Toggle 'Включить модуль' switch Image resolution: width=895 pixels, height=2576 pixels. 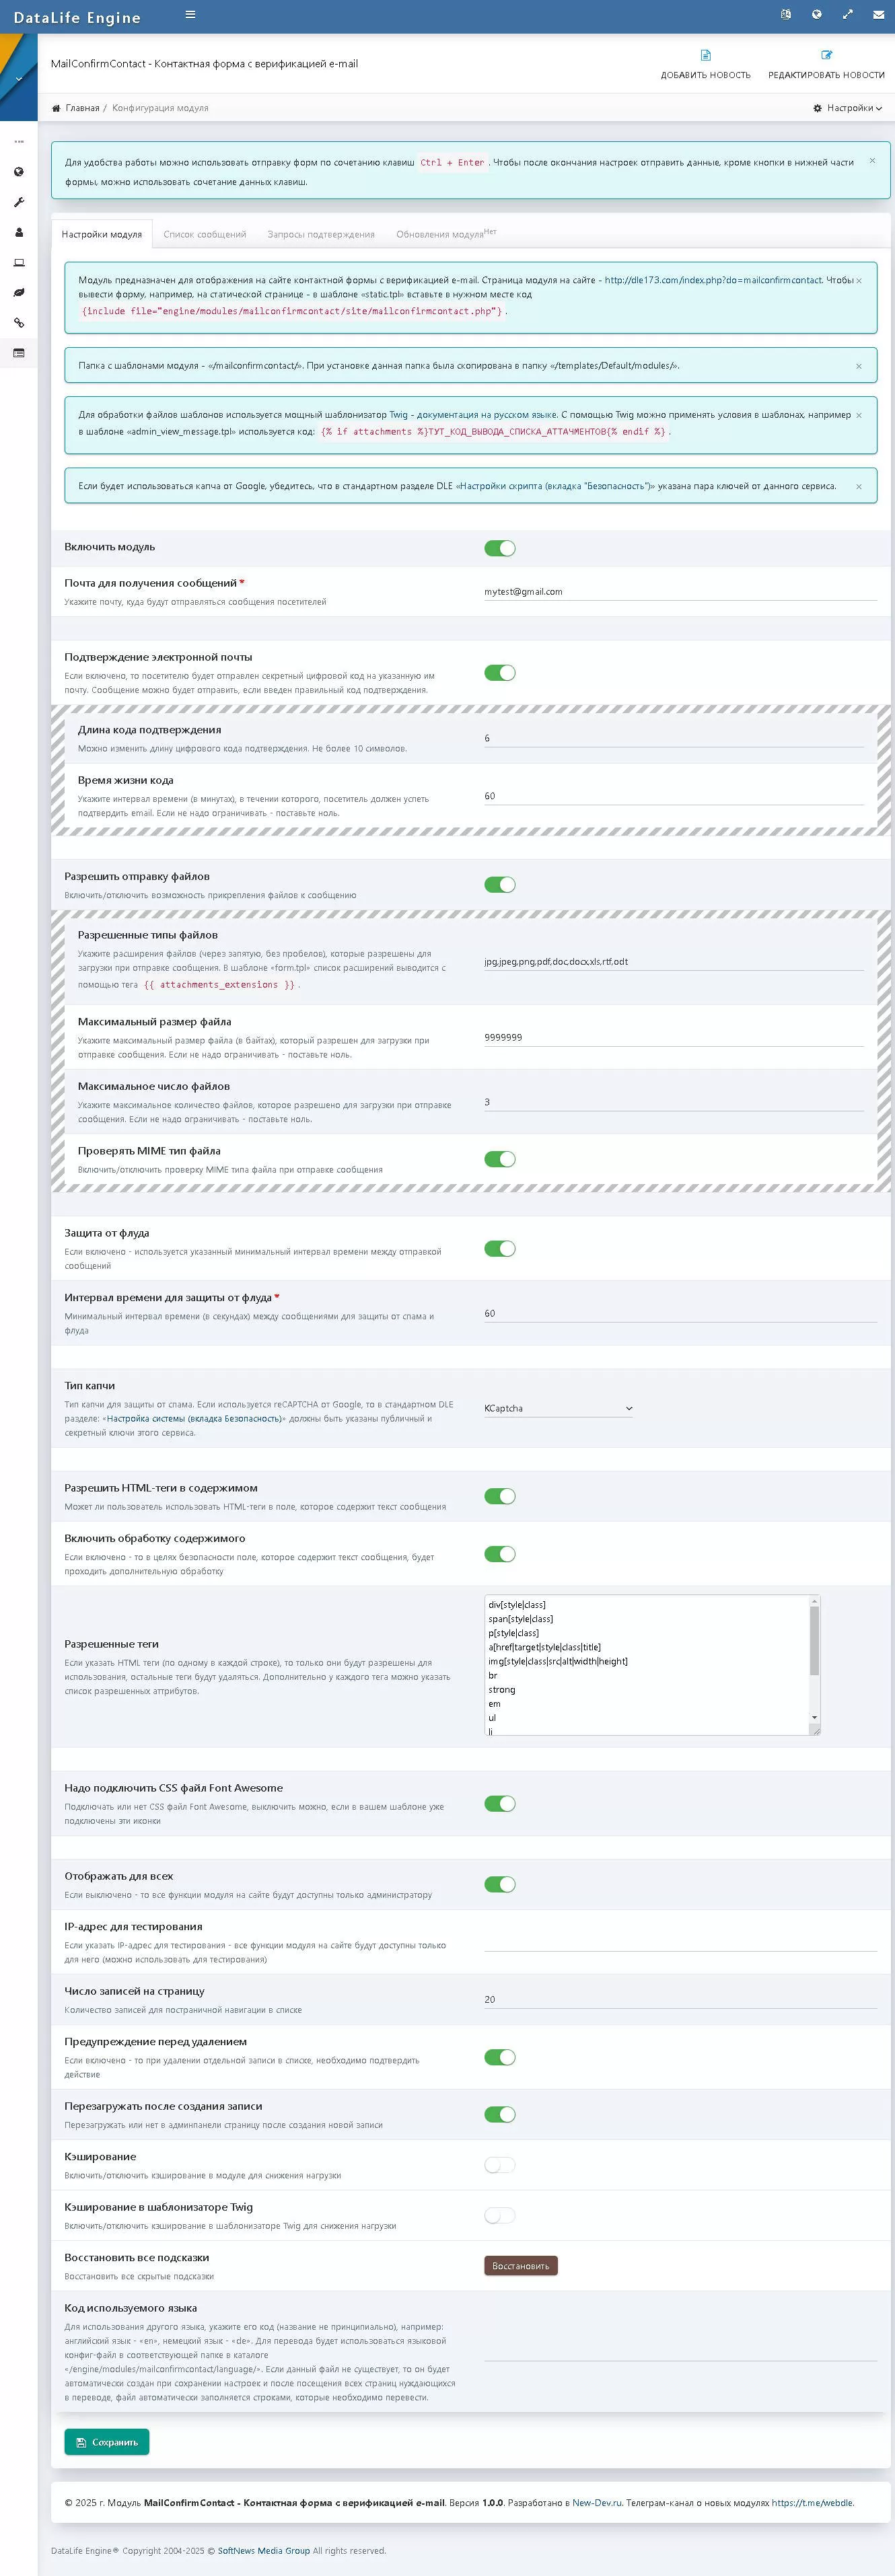pyautogui.click(x=500, y=548)
